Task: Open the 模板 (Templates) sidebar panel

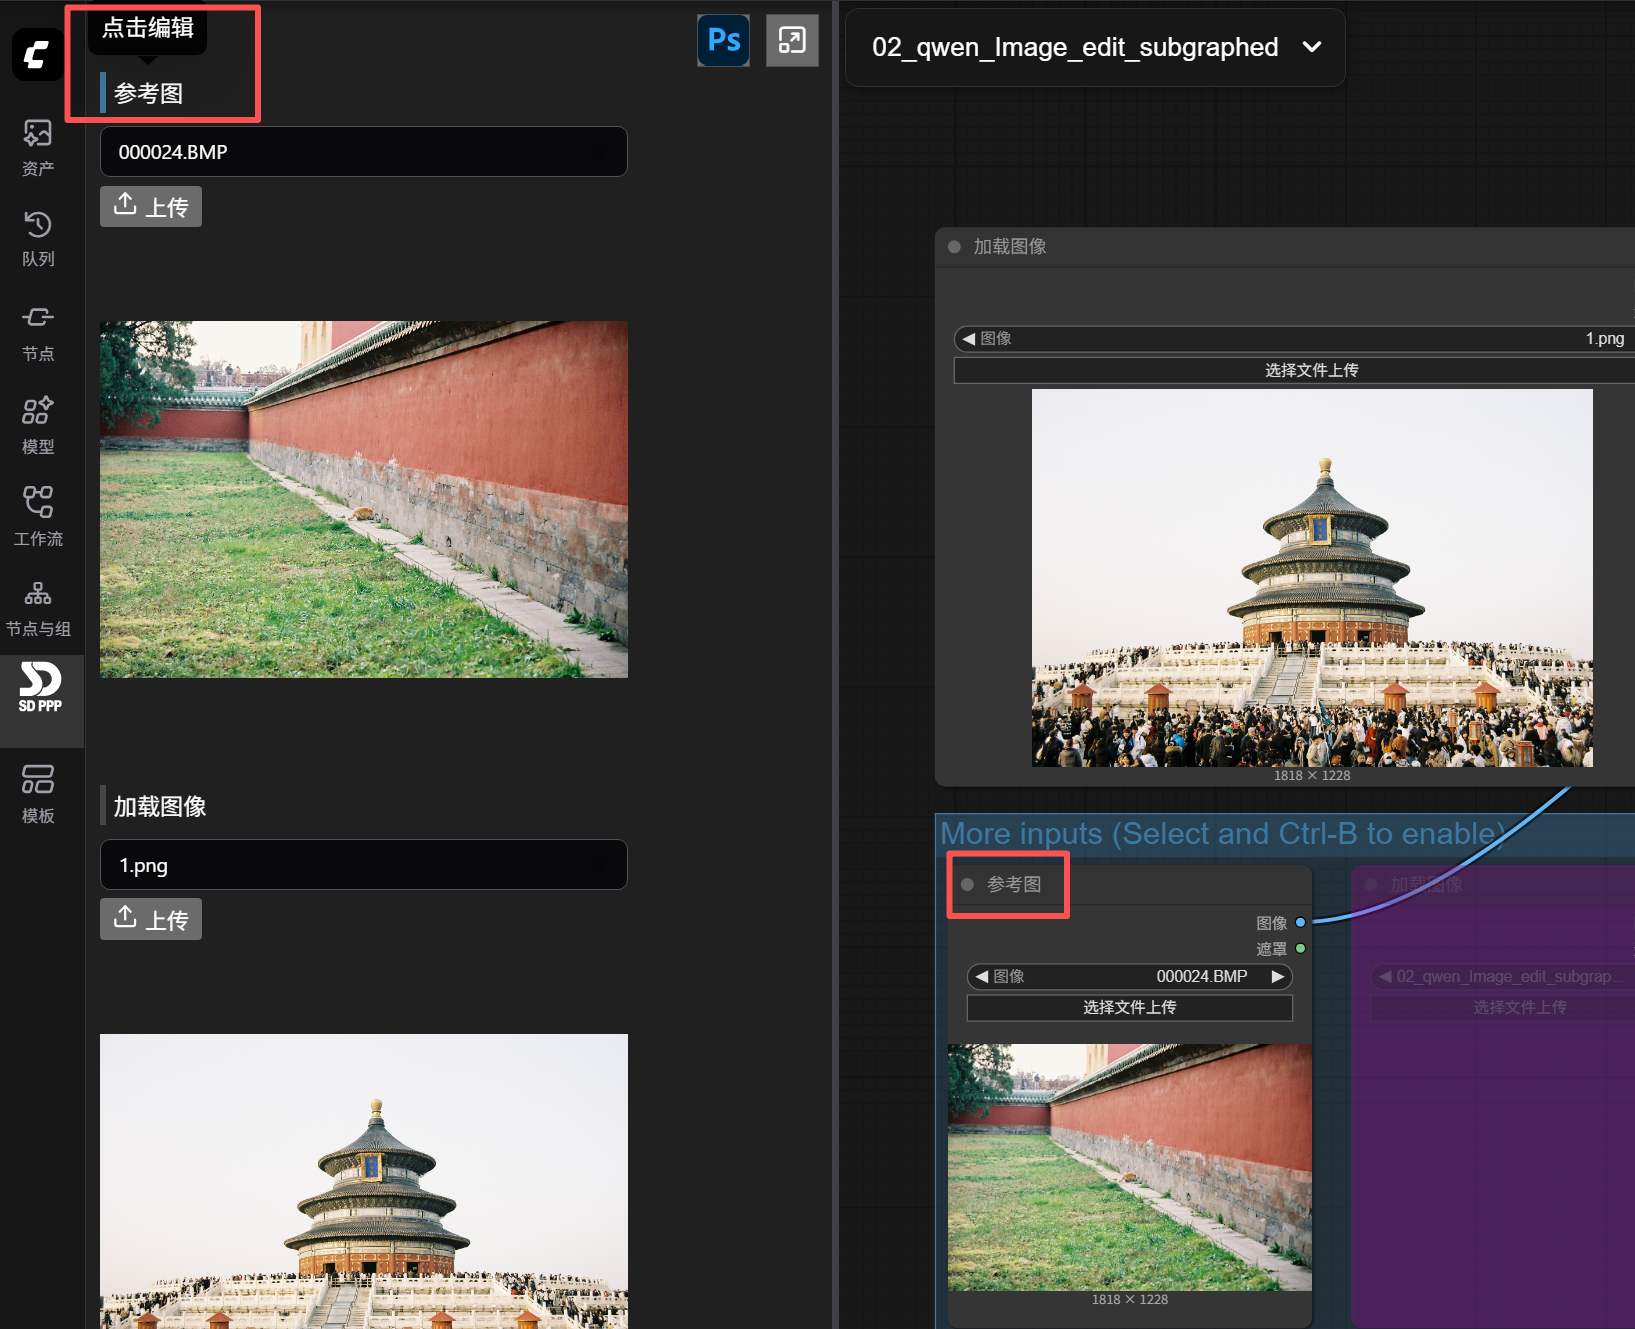Action: coord(38,793)
